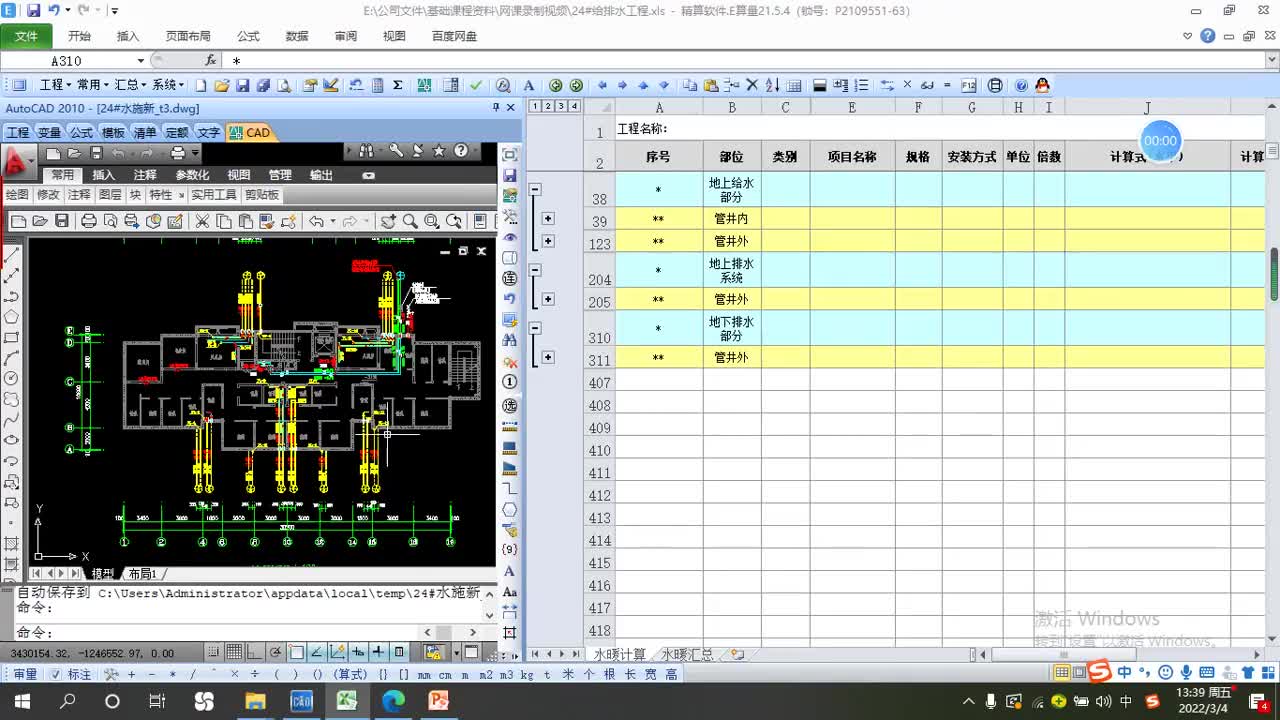Click the F12 key icon in the toolbar

pos(968,85)
